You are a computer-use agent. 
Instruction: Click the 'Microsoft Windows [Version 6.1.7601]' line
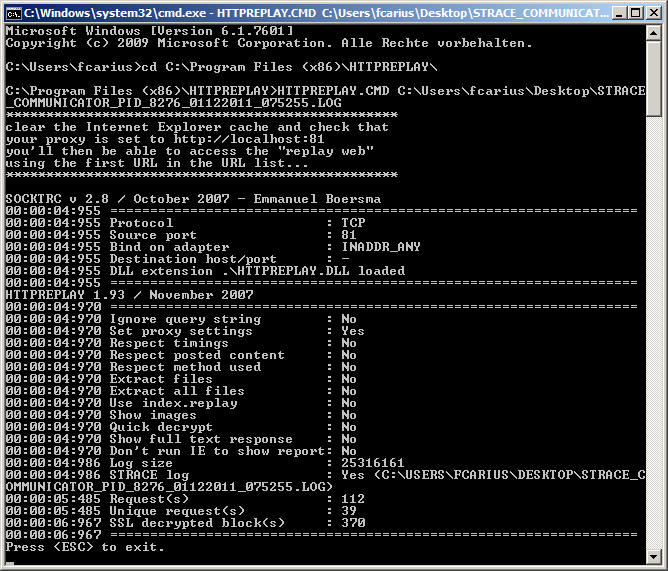(150, 31)
